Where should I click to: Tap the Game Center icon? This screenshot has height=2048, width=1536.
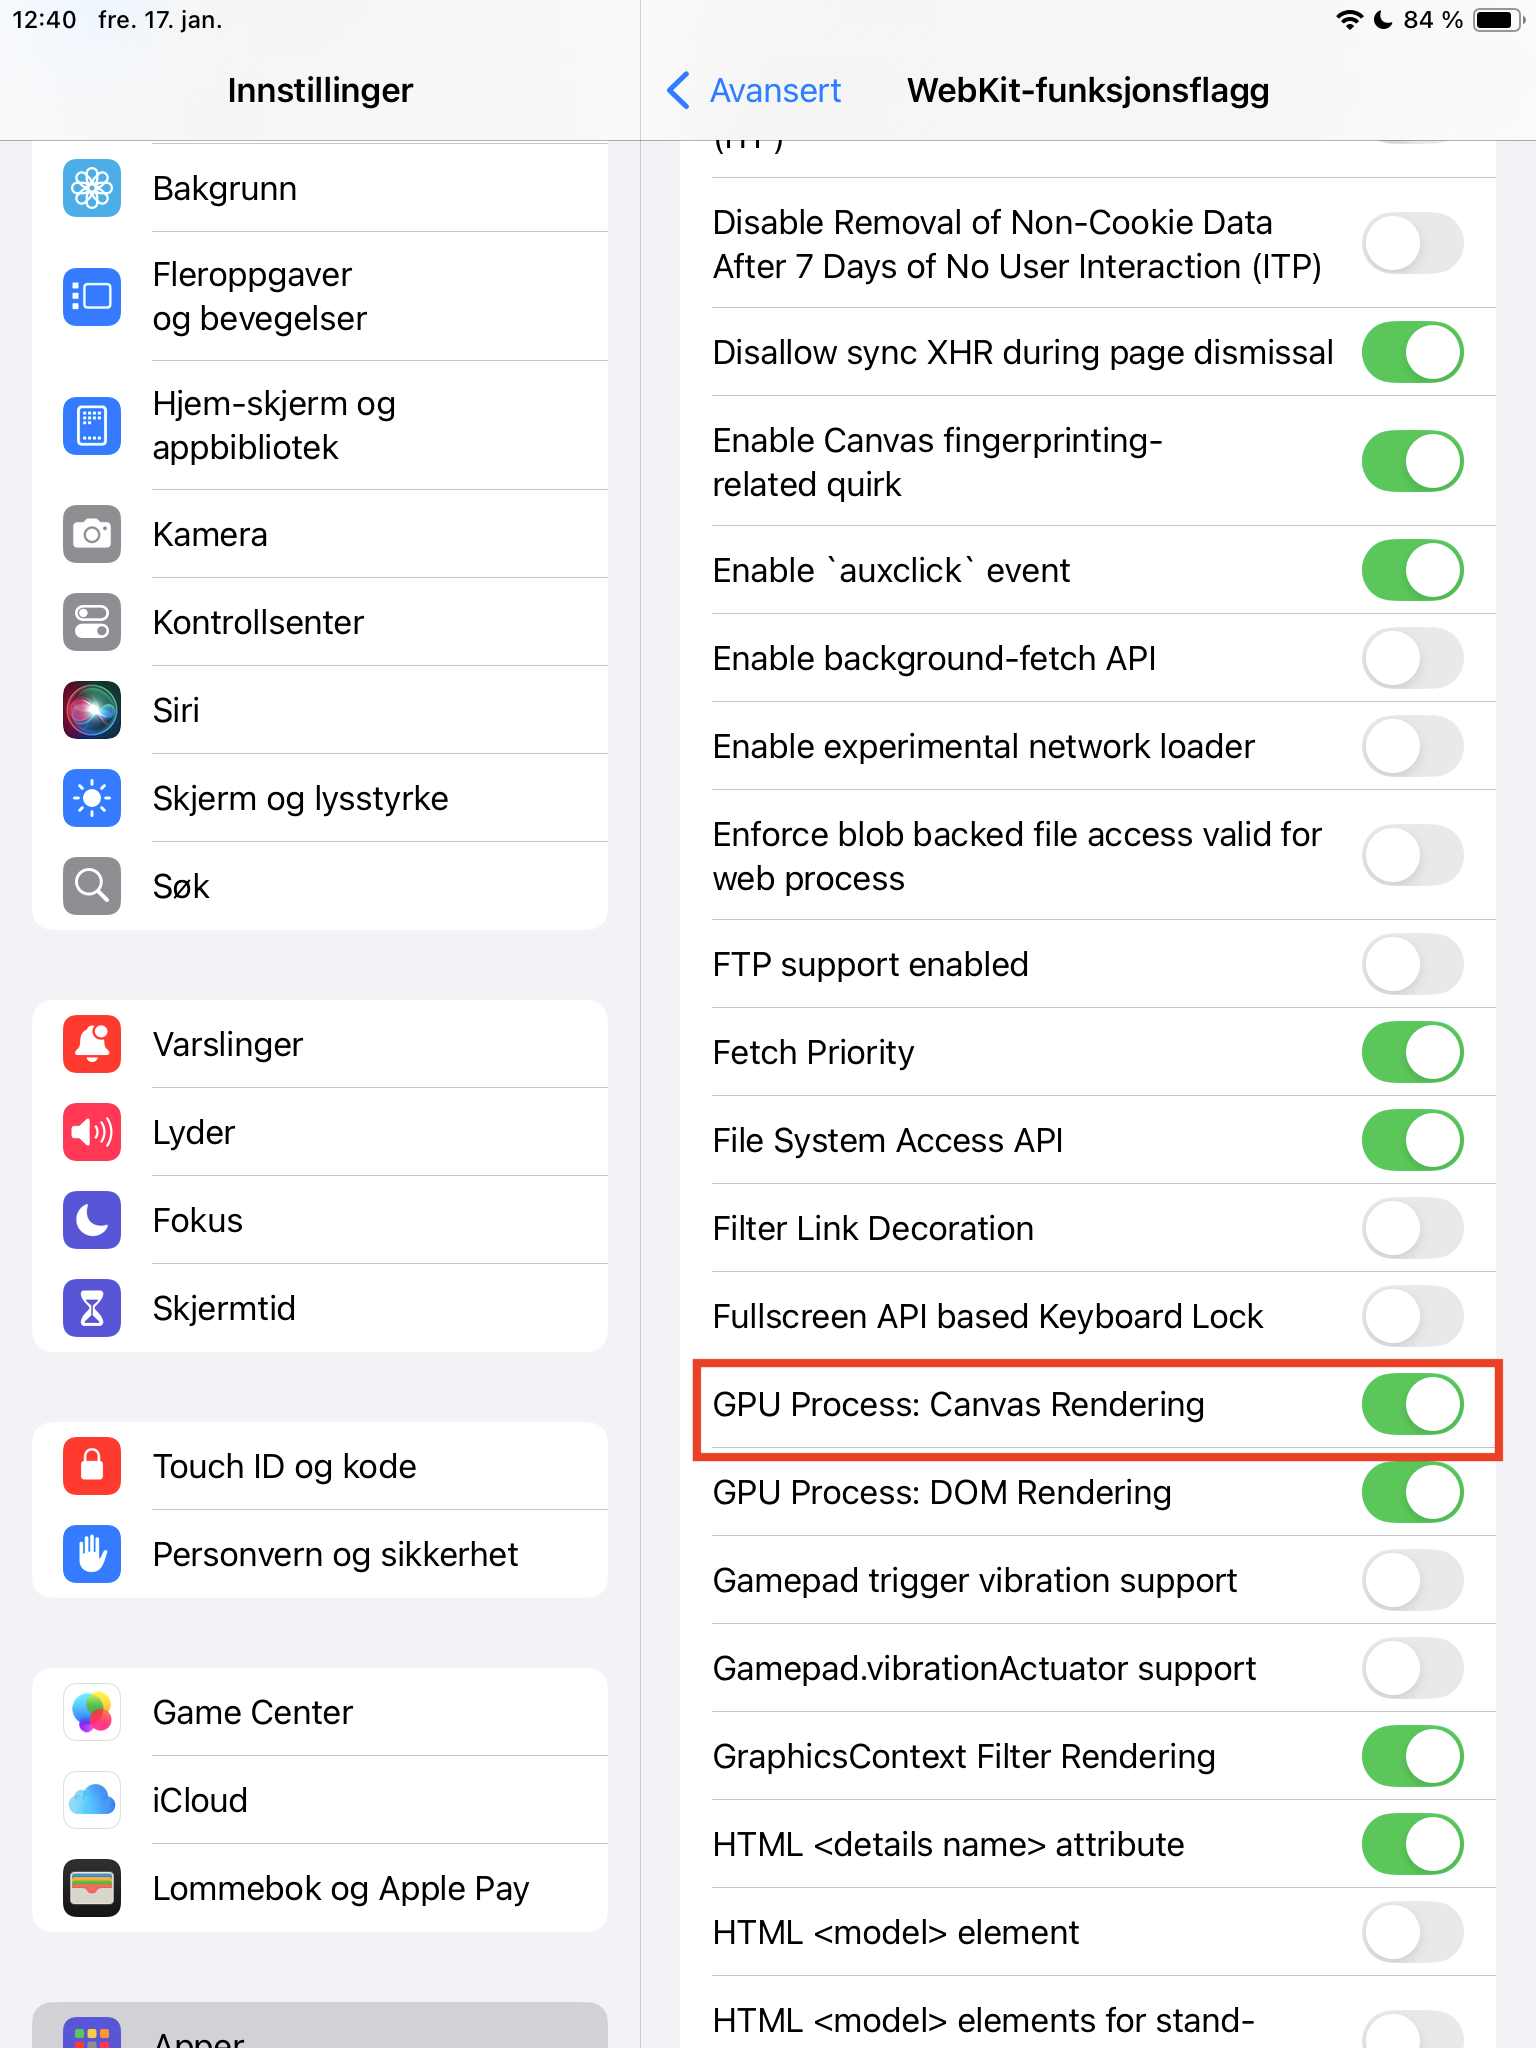tap(92, 1712)
